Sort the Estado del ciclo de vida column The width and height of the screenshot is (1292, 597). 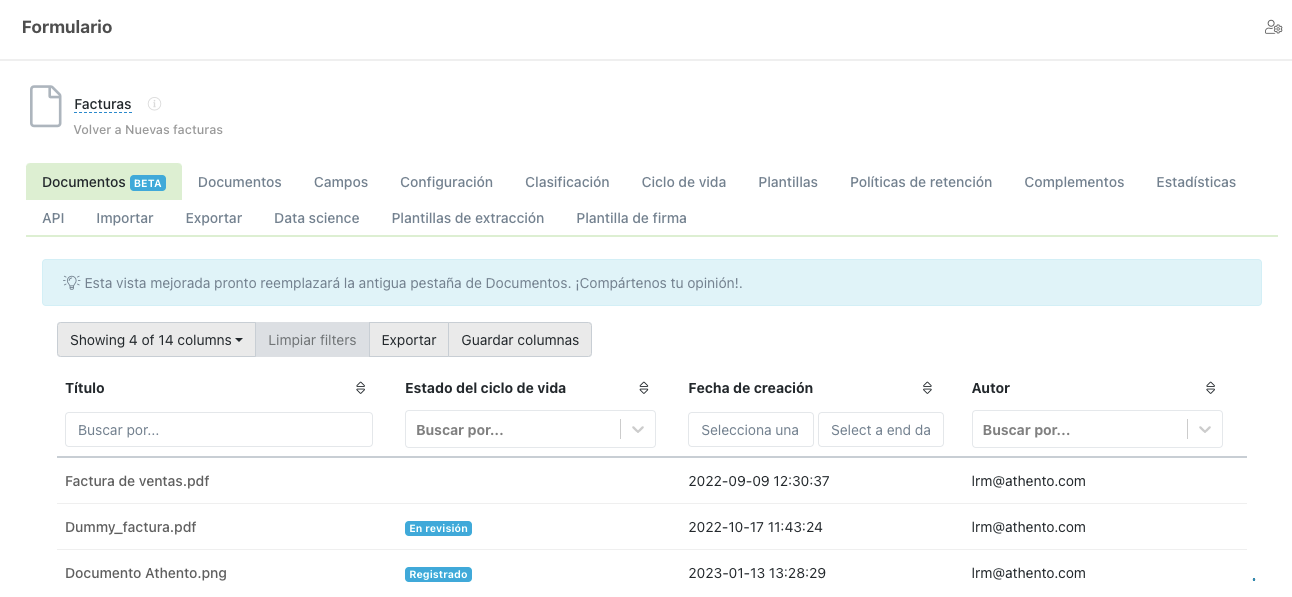644,387
